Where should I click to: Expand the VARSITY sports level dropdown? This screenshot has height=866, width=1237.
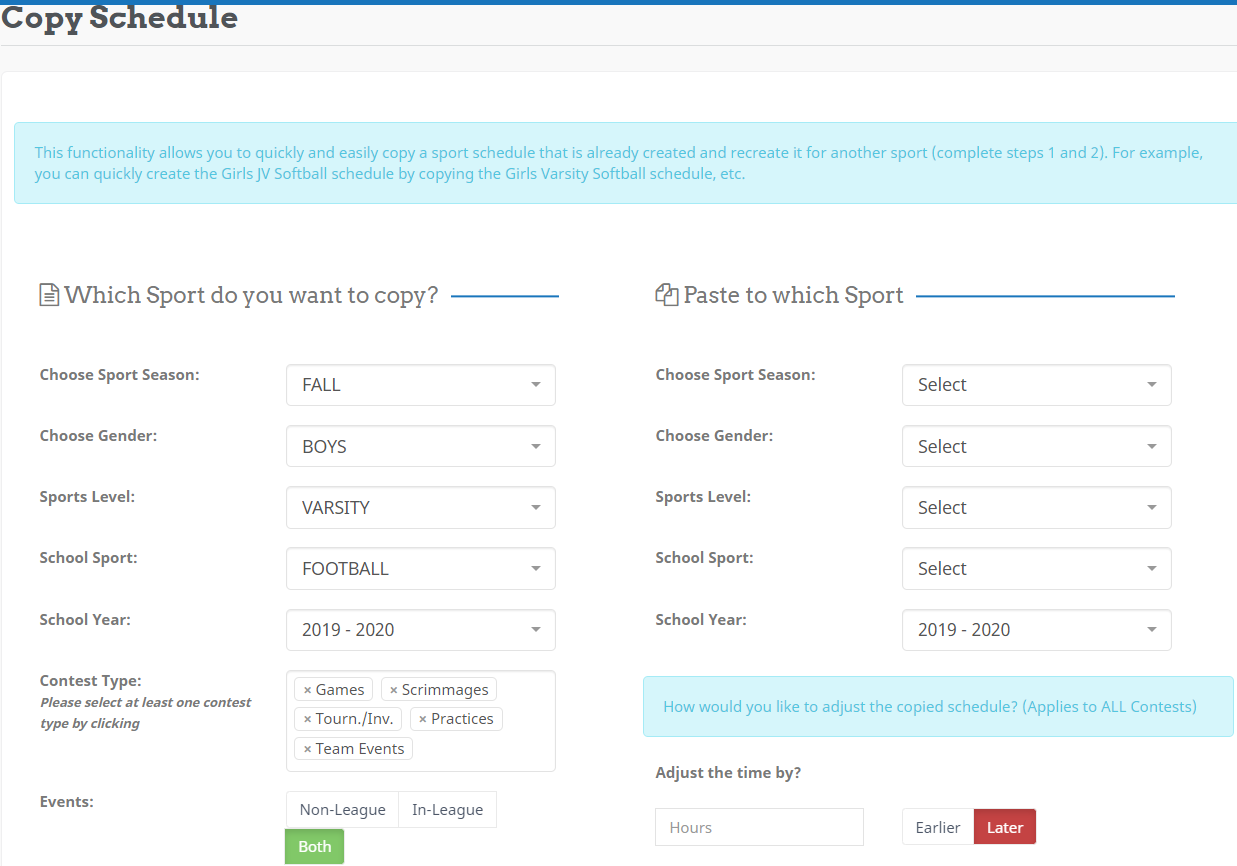coord(420,508)
